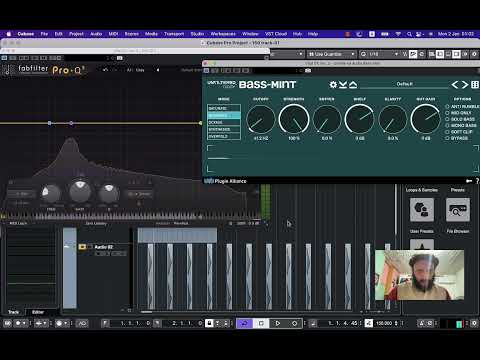Adjust the Bass-Mint Shelf knob

[x=360, y=119]
